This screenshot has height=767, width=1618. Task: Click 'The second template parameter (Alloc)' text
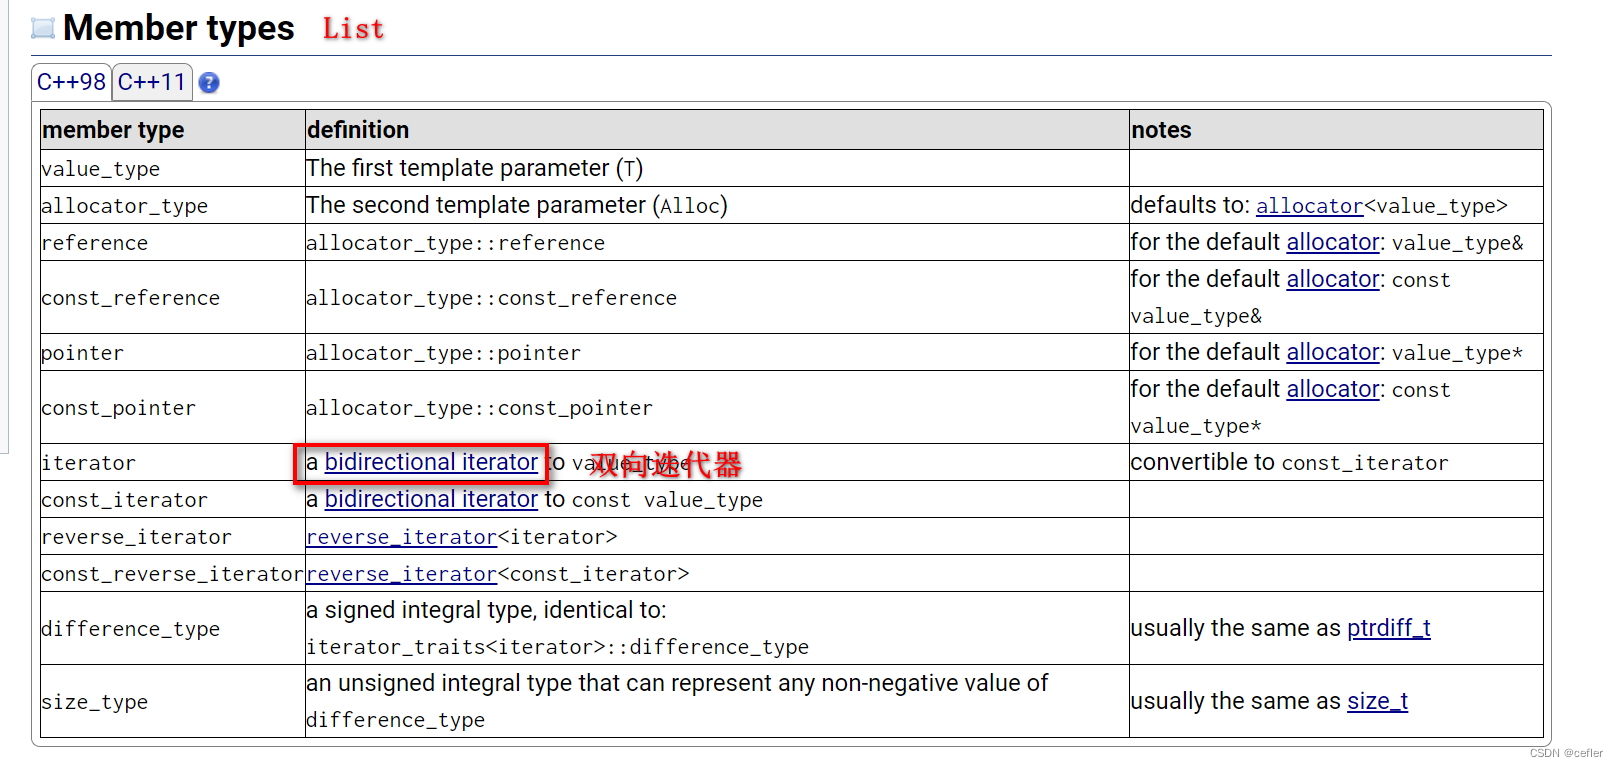[517, 205]
